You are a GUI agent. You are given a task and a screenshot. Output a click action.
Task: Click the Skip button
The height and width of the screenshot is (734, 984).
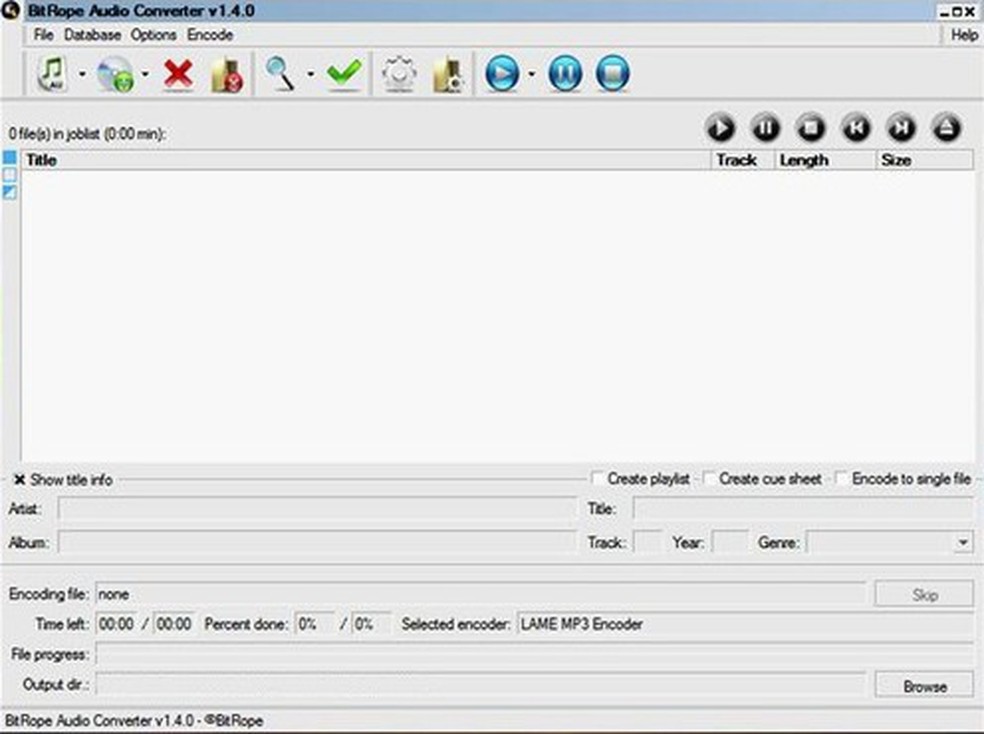[x=924, y=594]
